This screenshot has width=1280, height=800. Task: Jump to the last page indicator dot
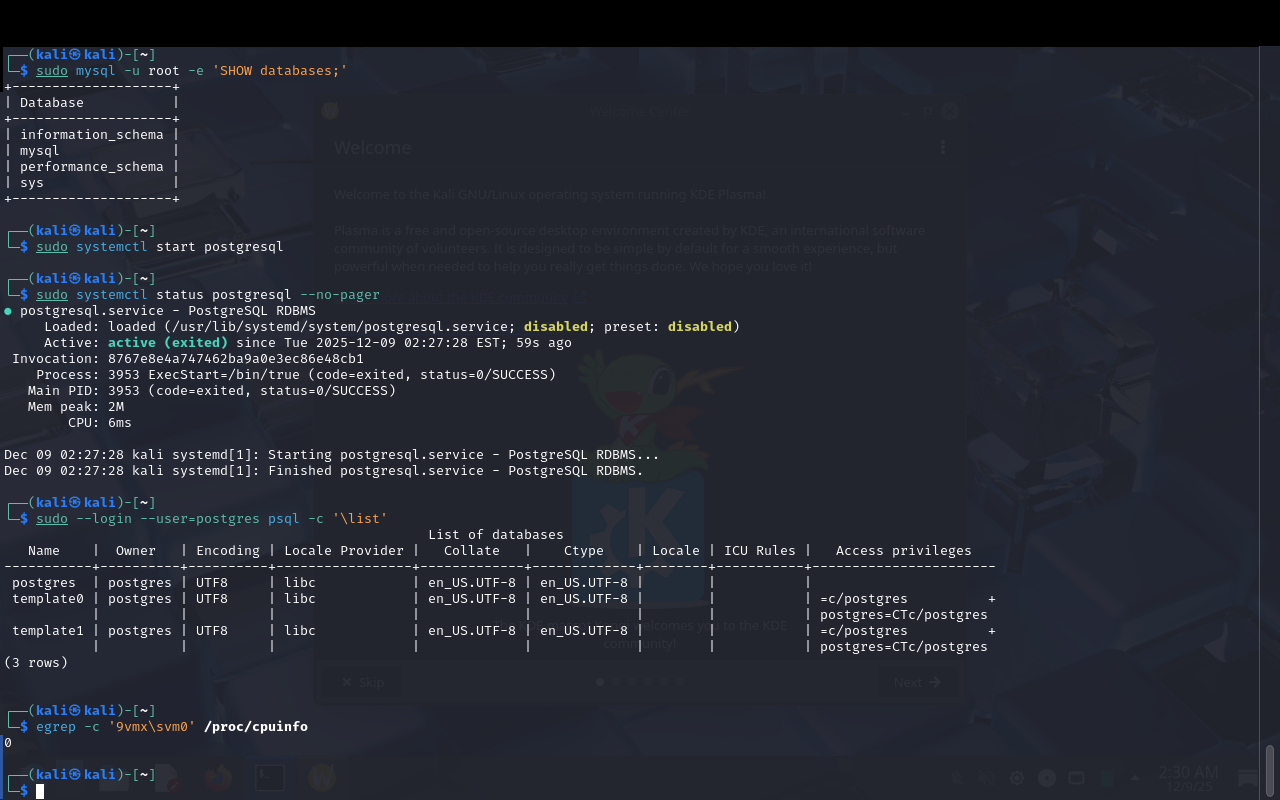pos(680,682)
